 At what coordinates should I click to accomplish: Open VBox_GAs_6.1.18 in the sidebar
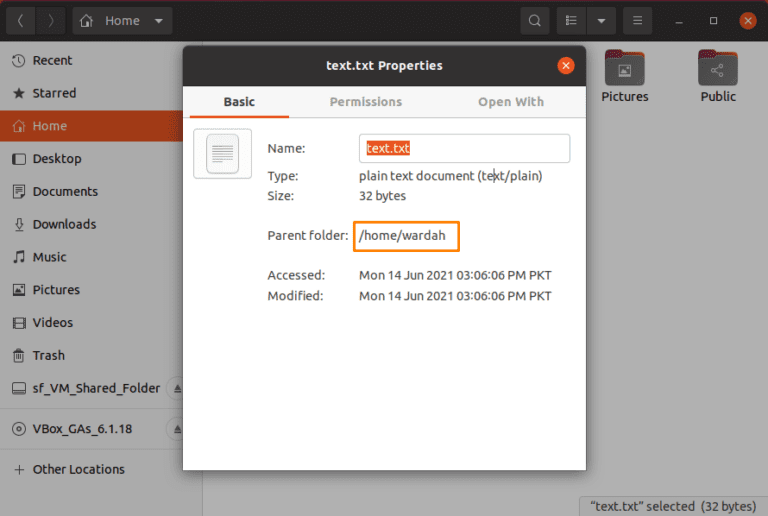coord(91,429)
